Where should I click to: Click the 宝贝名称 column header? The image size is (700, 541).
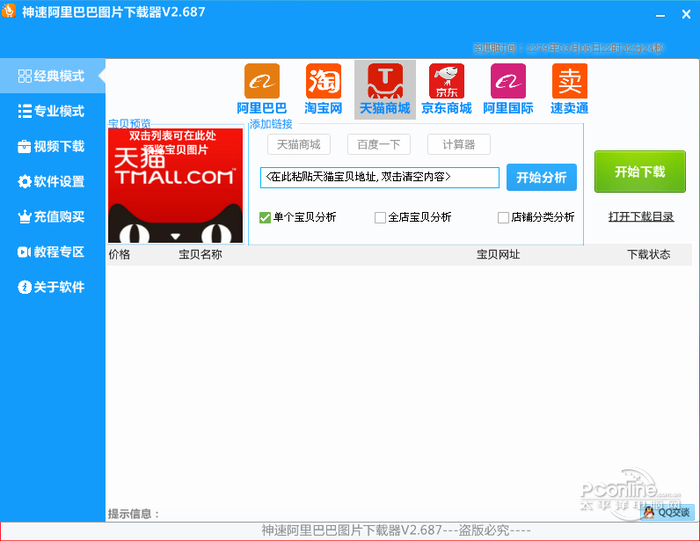pyautogui.click(x=200, y=254)
